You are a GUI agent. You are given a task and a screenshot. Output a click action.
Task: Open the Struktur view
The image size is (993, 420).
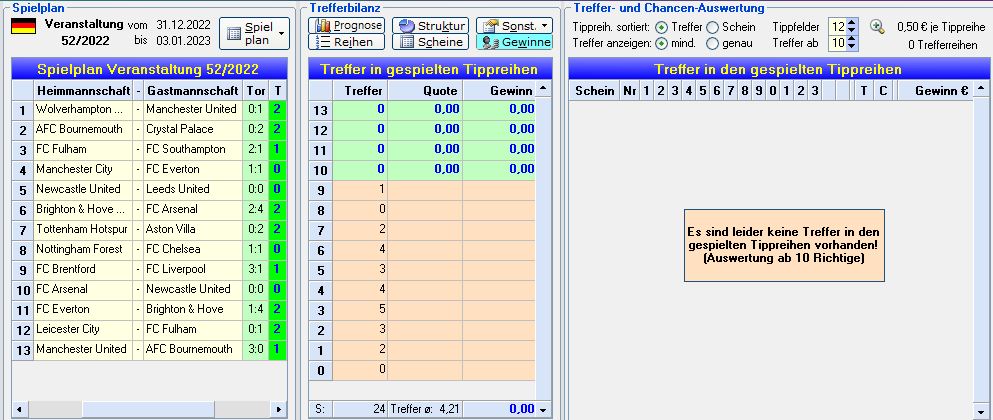pyautogui.click(x=431, y=25)
